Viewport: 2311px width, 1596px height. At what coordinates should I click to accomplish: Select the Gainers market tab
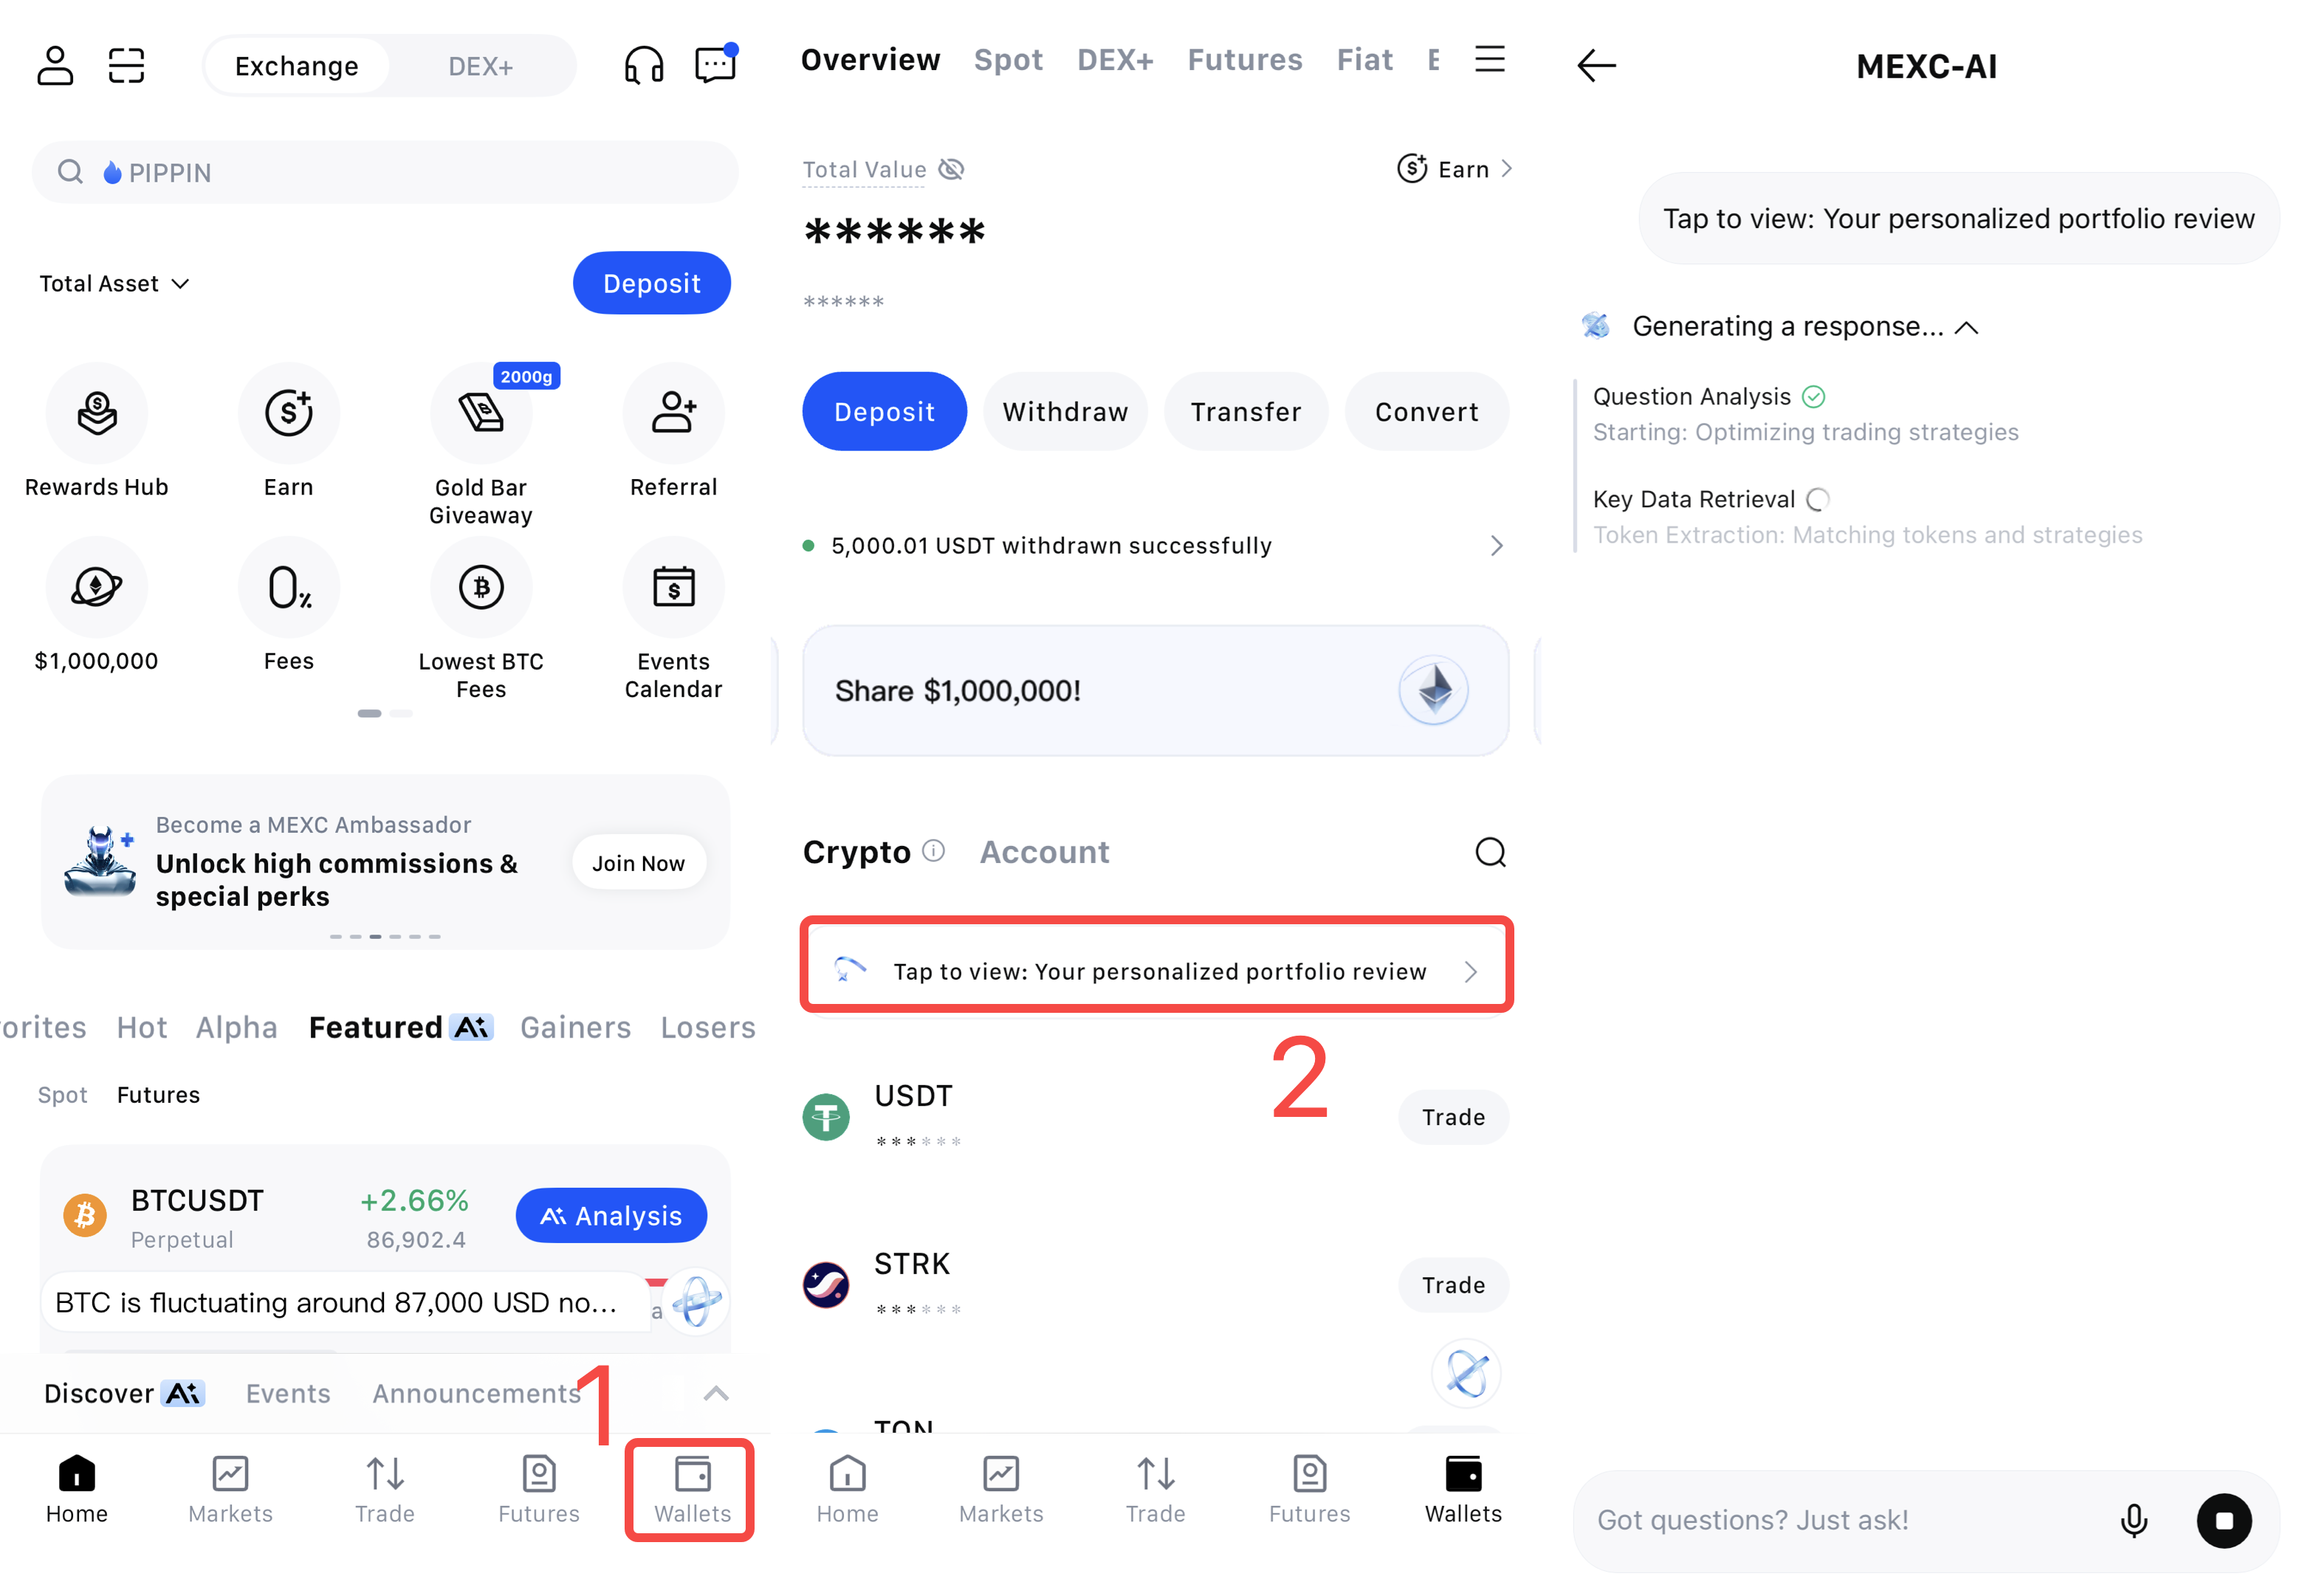click(575, 1028)
